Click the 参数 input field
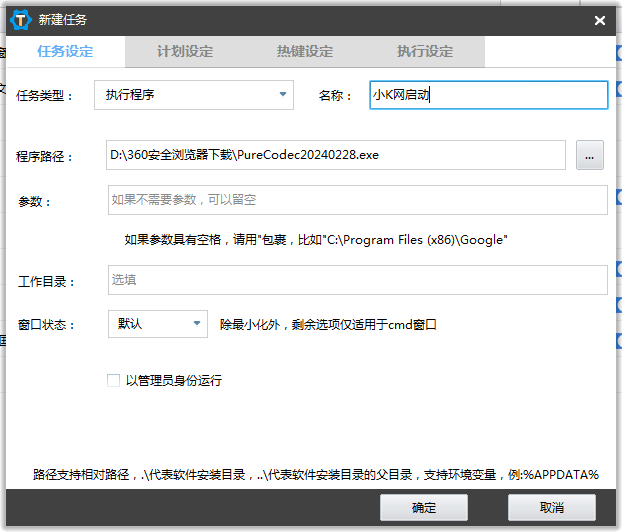Screen dimensions: 622x532 [x=357, y=200]
